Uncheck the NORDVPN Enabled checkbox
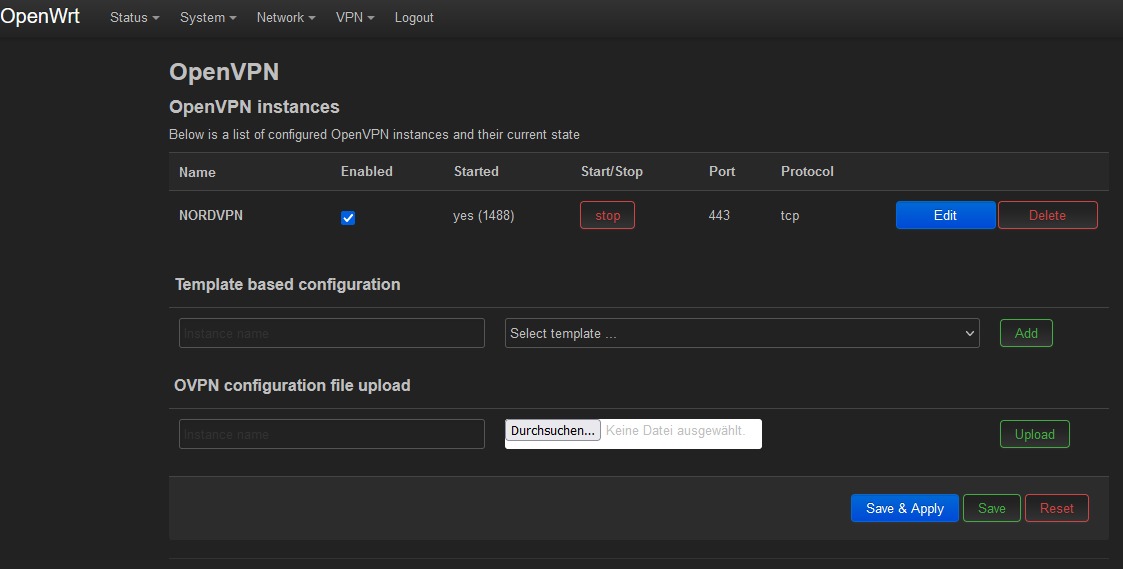 click(348, 218)
